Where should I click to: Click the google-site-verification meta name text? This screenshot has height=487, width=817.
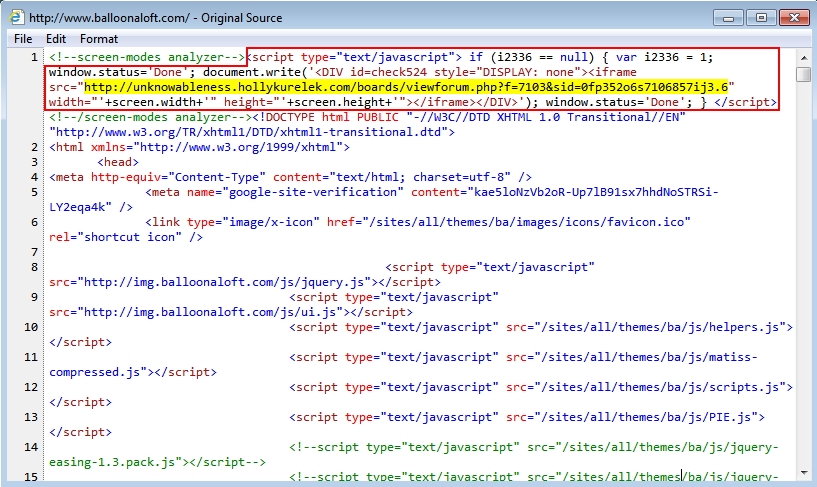315,192
